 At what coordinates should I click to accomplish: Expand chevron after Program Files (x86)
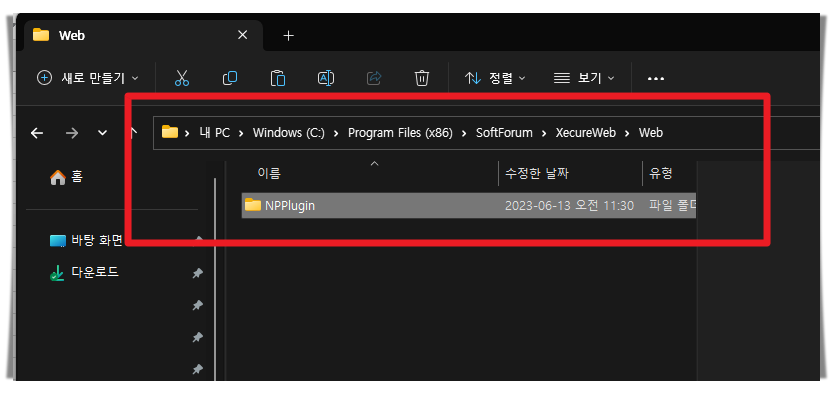pyautogui.click(x=464, y=133)
